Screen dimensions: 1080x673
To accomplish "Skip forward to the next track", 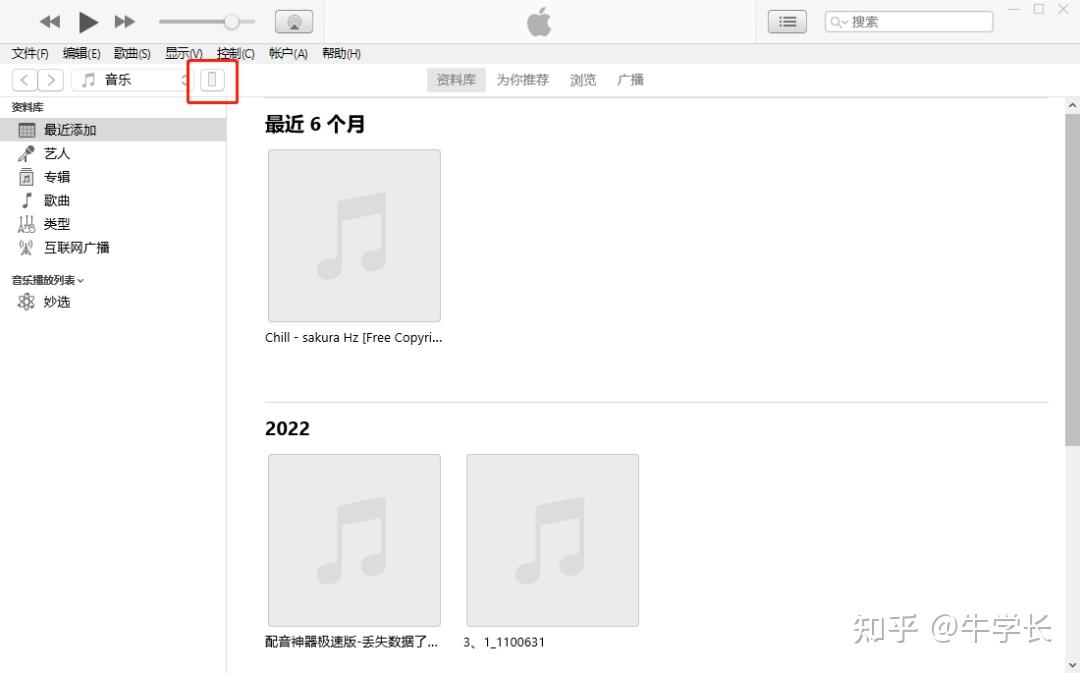I will [x=125, y=22].
